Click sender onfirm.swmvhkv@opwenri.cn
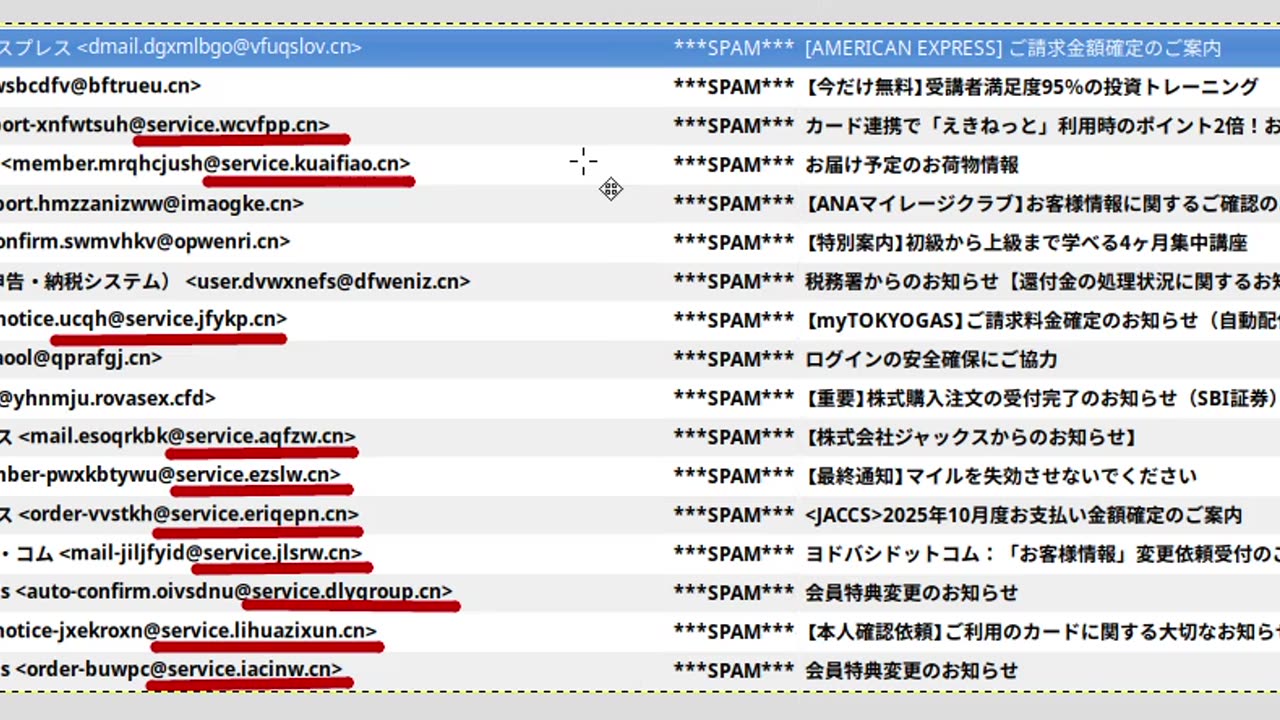Screen dimensions: 1280x720 (x=145, y=242)
